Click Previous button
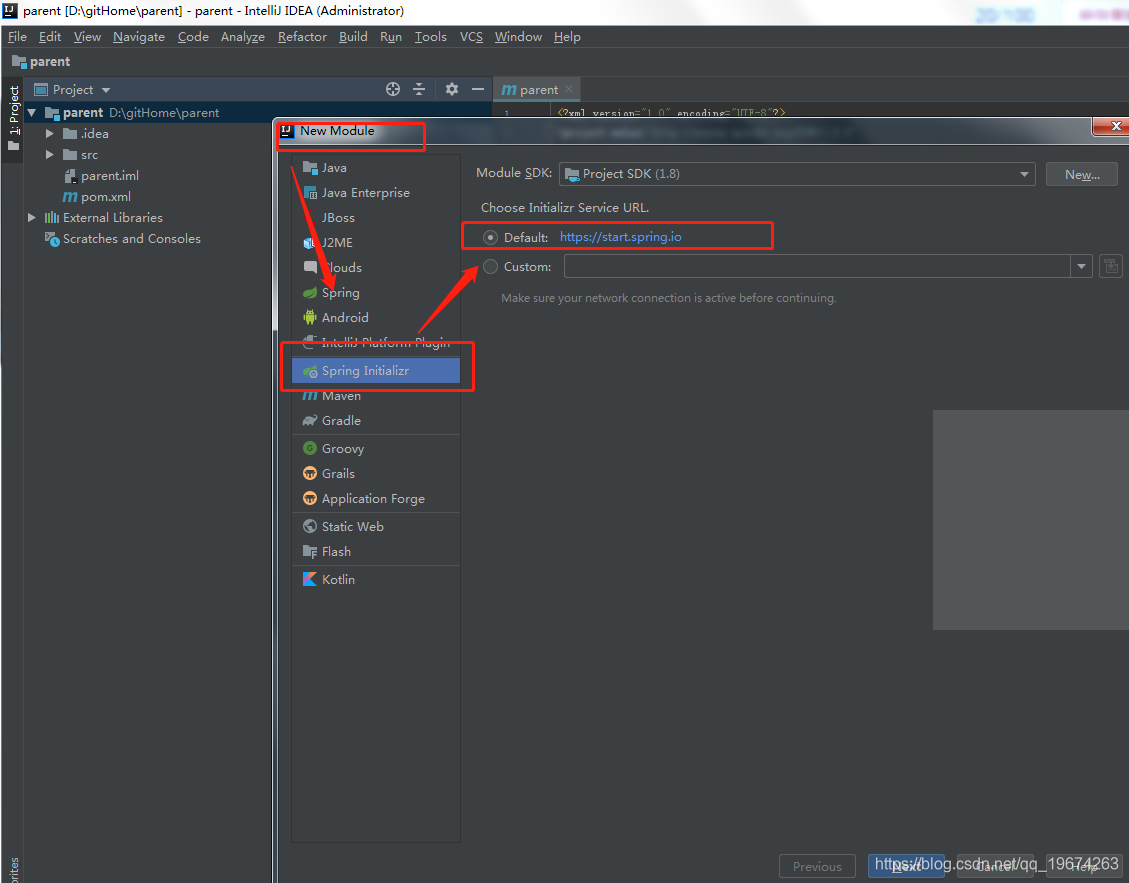 coord(817,866)
